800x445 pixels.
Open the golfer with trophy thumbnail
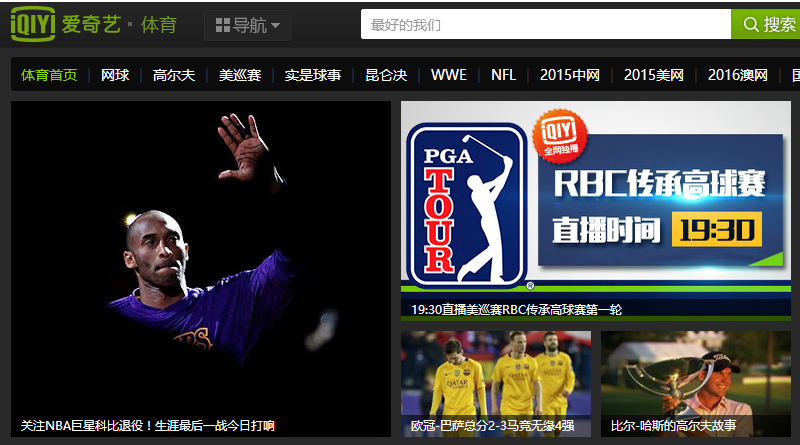696,384
